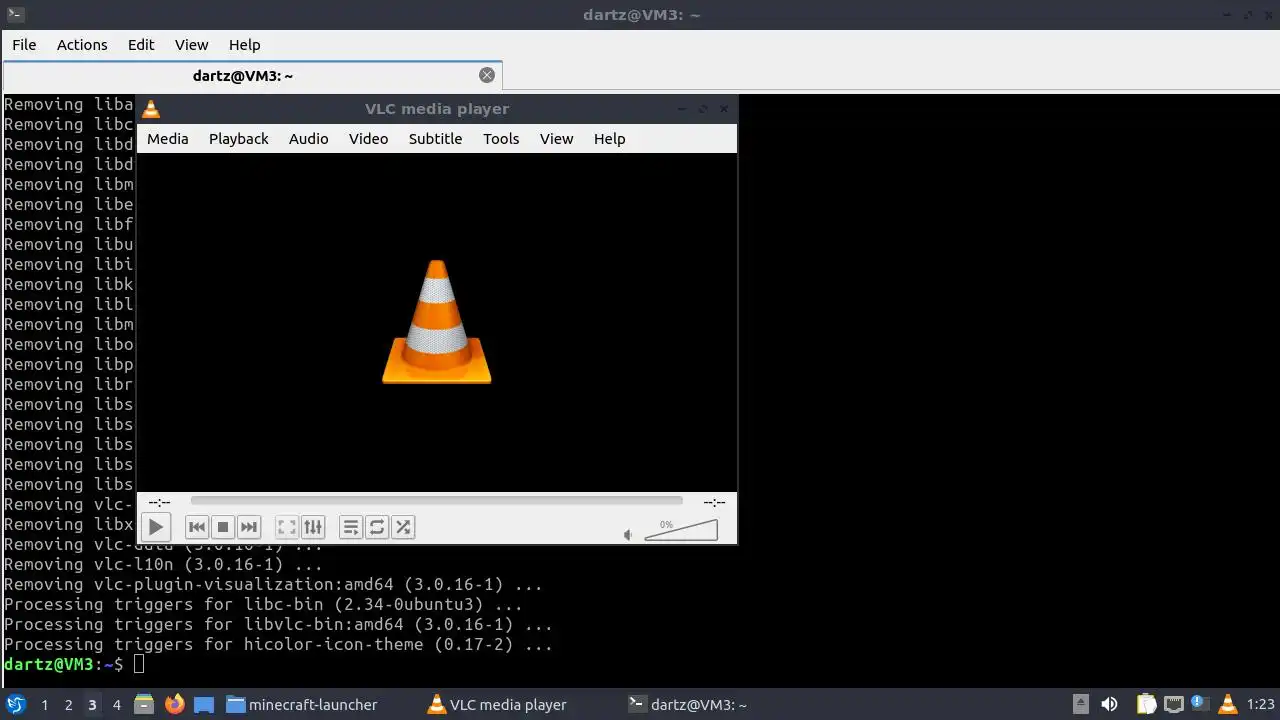Click 'Processing triggers for libvlc-bin:amd64' line
Viewport: 1280px width, 720px height.
pos(278,624)
